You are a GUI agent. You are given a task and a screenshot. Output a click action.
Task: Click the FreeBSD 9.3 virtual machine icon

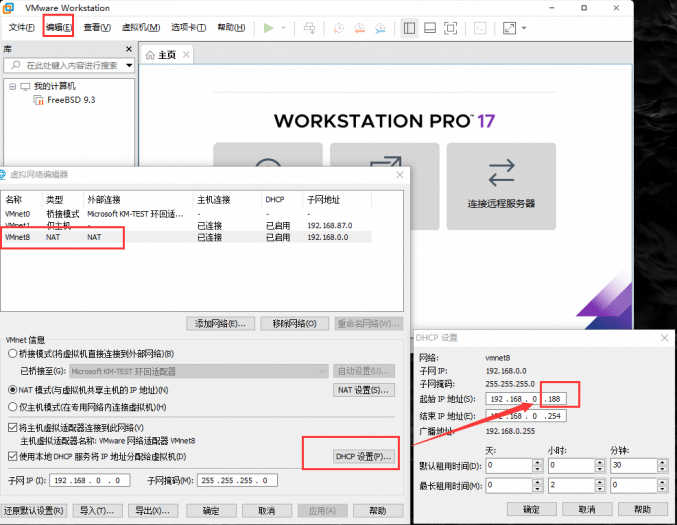(x=38, y=100)
